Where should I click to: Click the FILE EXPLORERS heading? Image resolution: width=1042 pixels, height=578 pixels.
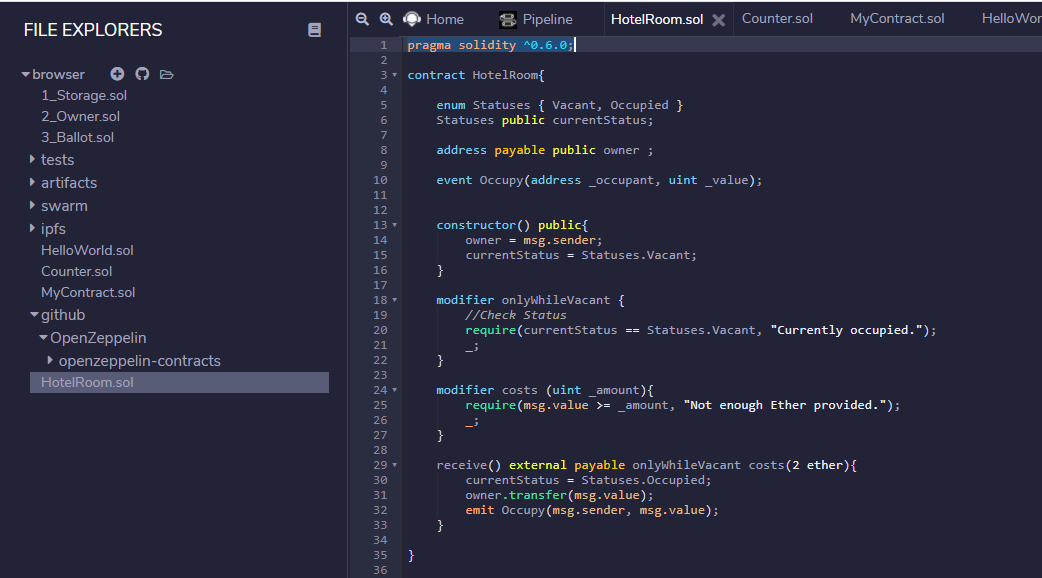pyautogui.click(x=92, y=30)
